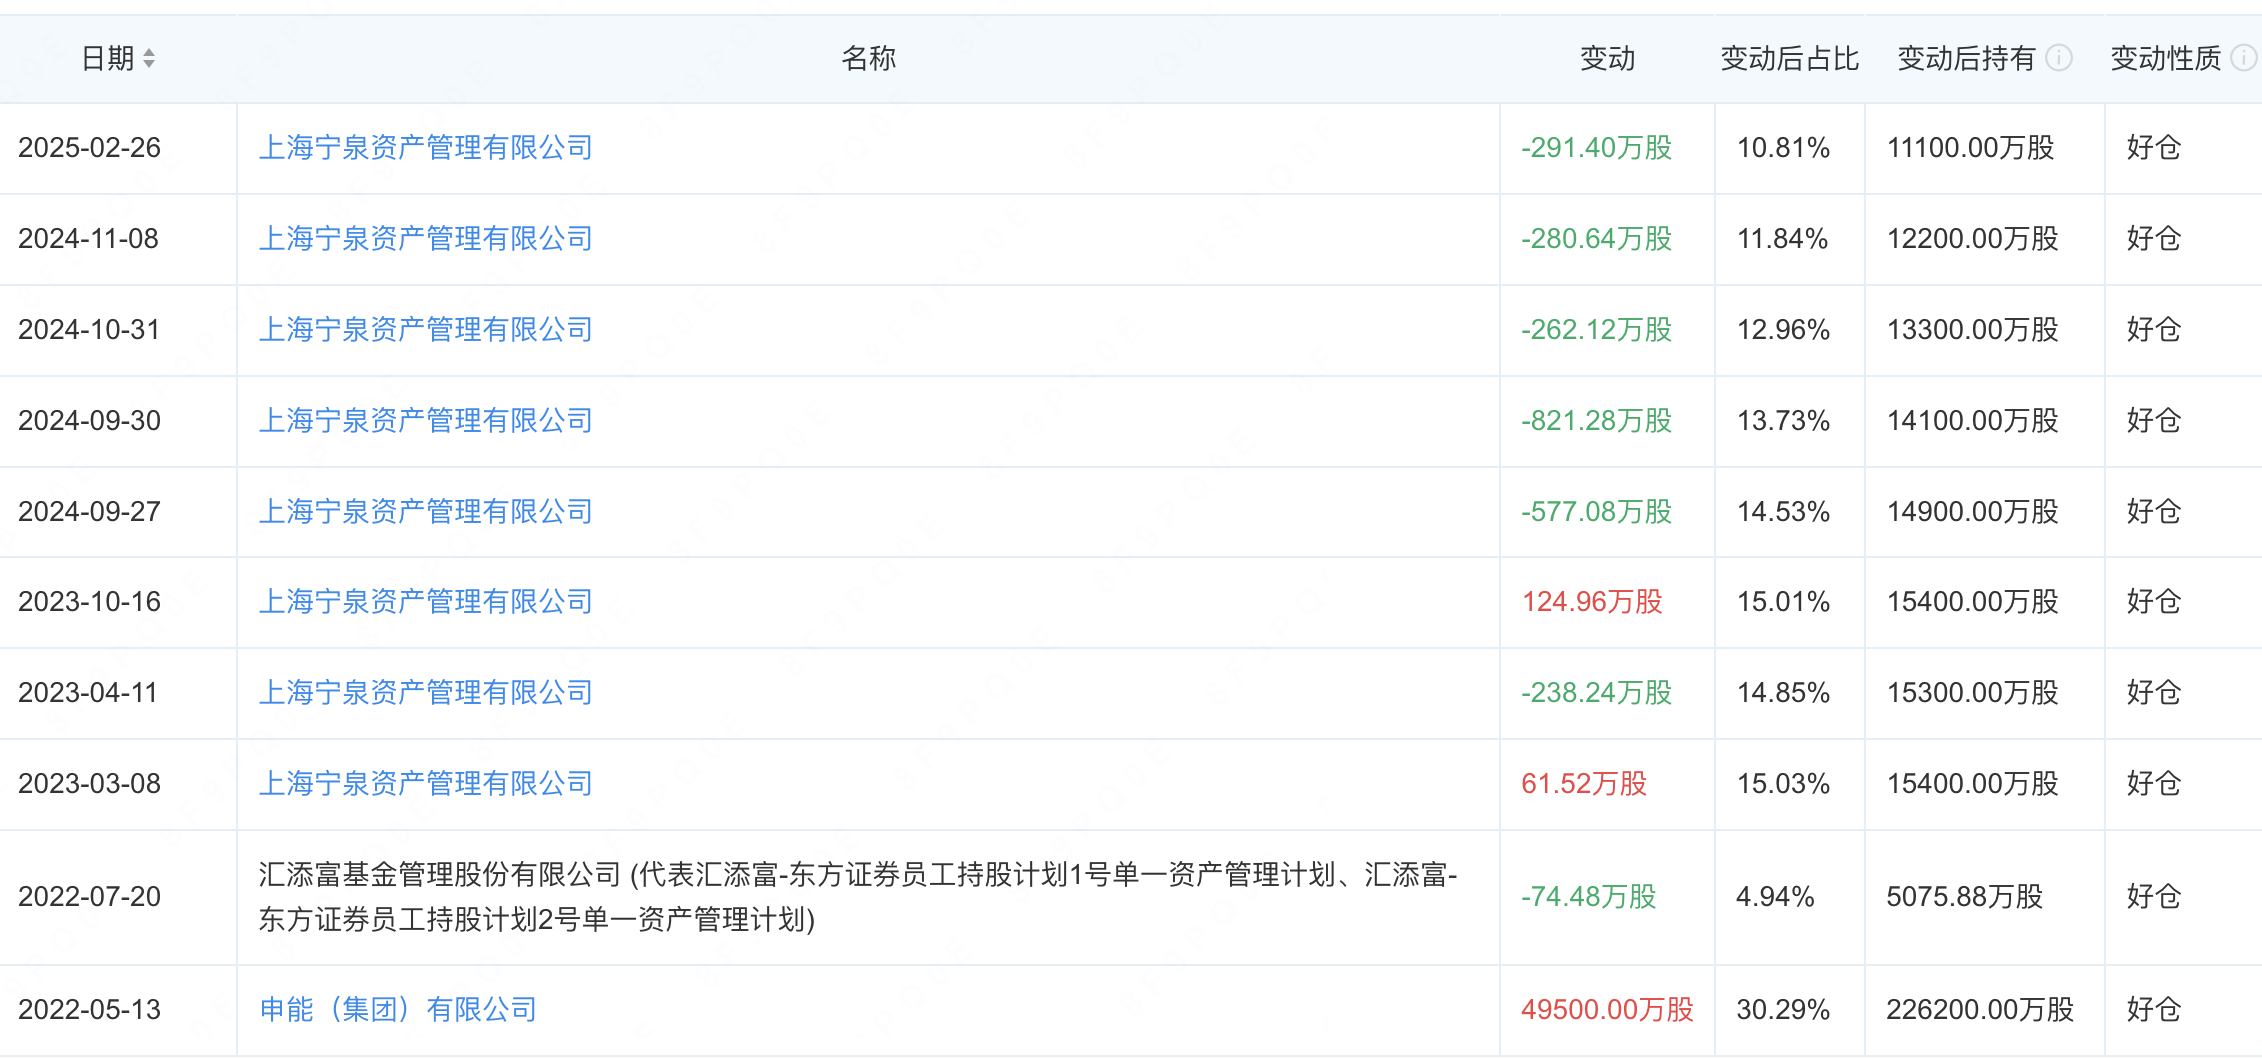
Task: Select date cell 2024-09-30
Action: pyautogui.click(x=90, y=421)
